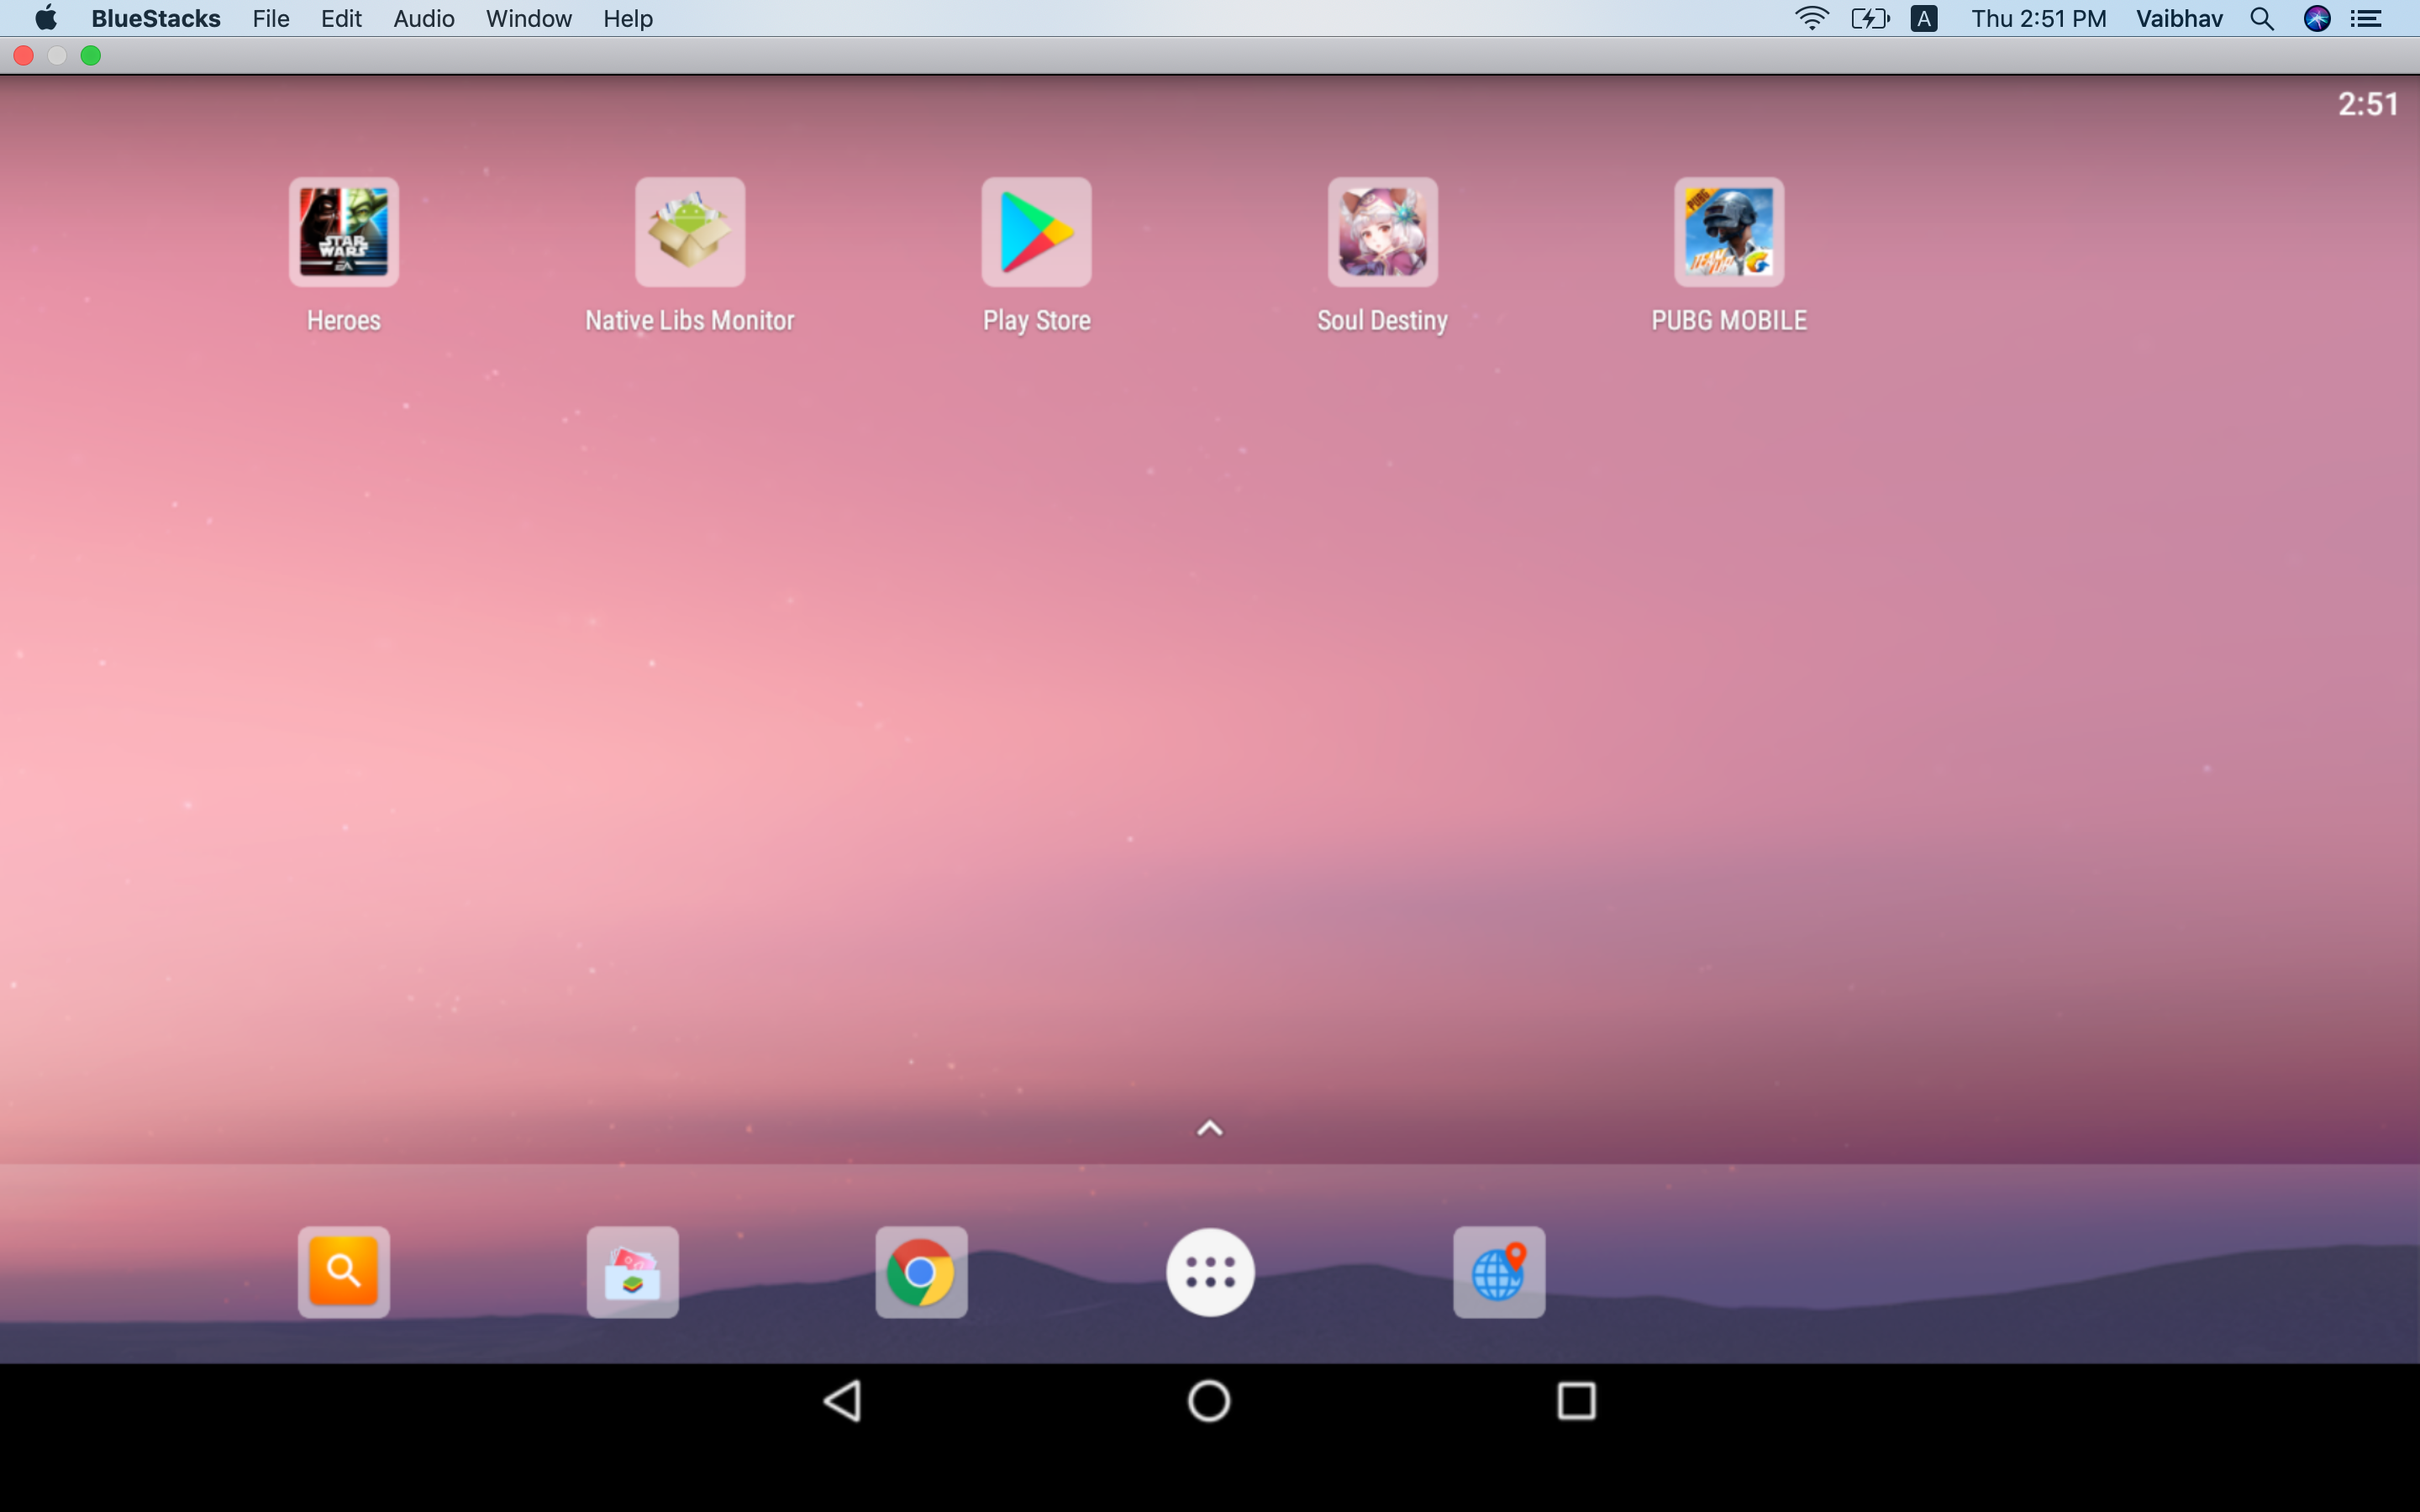This screenshot has height=1512, width=2420.
Task: Open Window menu in BlueStacks
Action: 528,19
